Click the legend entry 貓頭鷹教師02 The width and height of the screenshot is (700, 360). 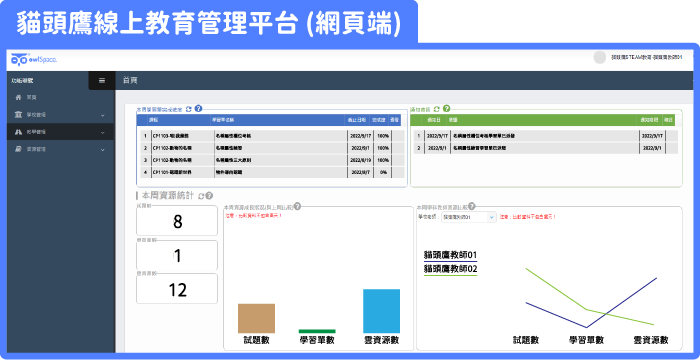click(x=450, y=269)
